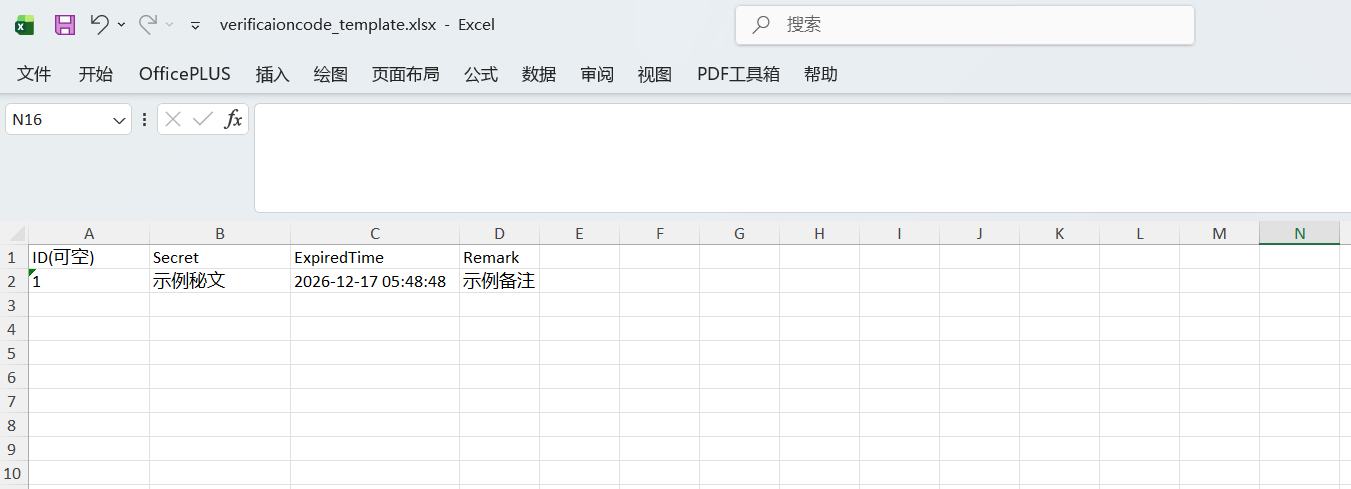Open the 文件 menu
The width and height of the screenshot is (1351, 489).
pos(34,74)
